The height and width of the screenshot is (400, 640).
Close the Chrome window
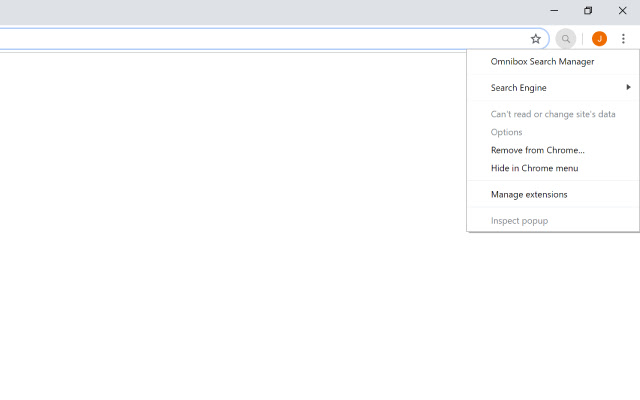coord(622,11)
